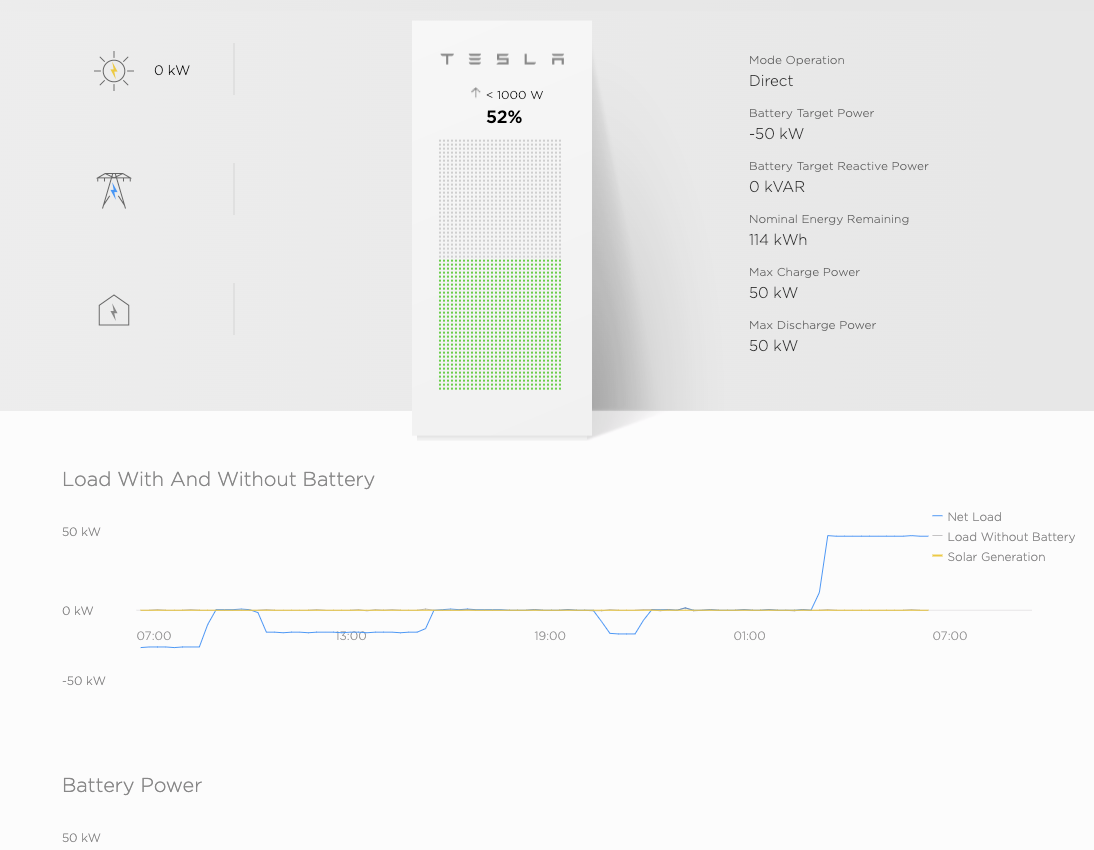This screenshot has height=850, width=1094.
Task: Click the Max Discharge Power 50 kW value
Action: tap(773, 346)
